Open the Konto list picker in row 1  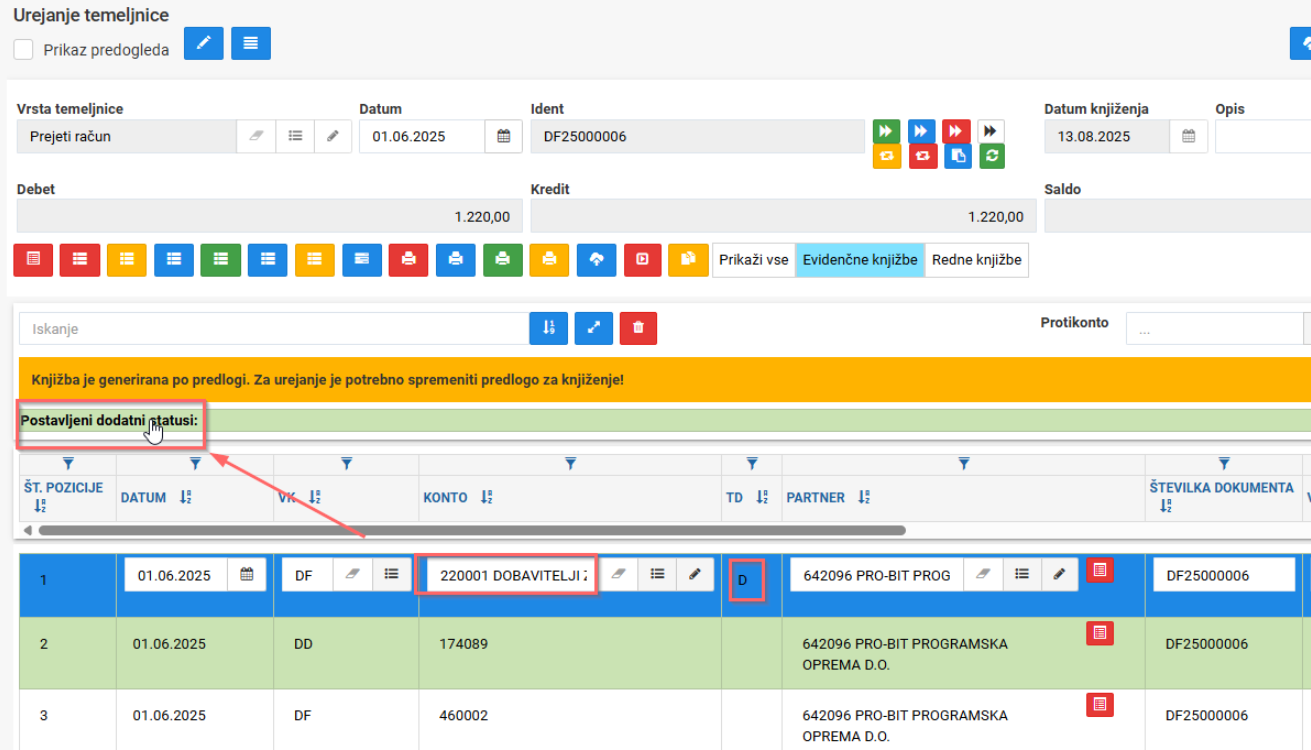[x=657, y=575]
